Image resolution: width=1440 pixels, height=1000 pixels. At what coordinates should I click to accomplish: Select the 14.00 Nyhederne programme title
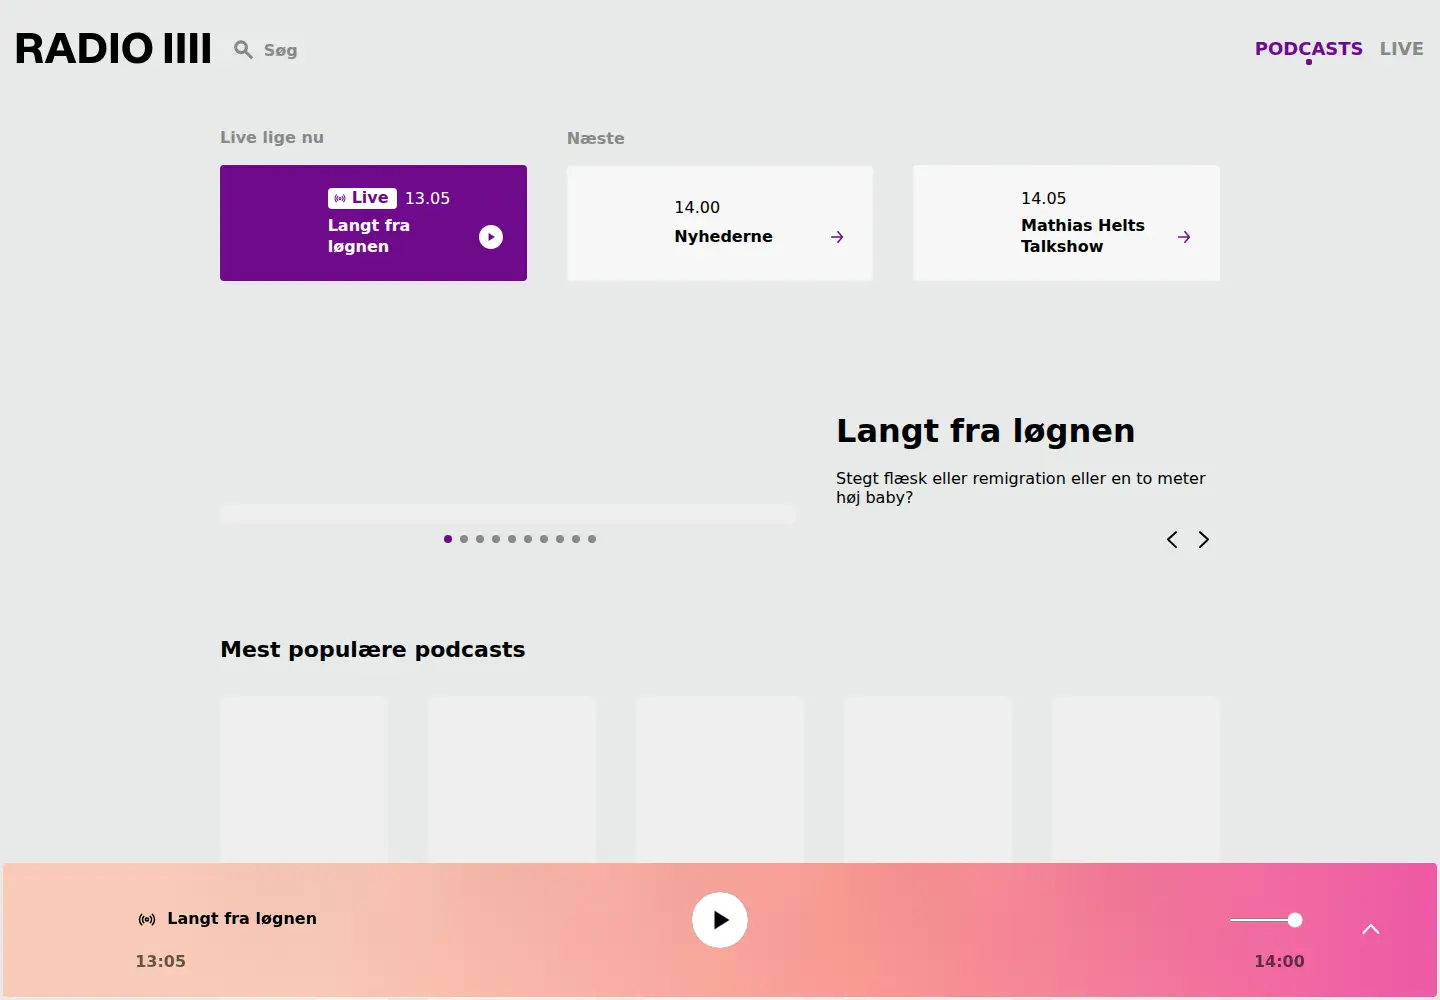coord(723,236)
